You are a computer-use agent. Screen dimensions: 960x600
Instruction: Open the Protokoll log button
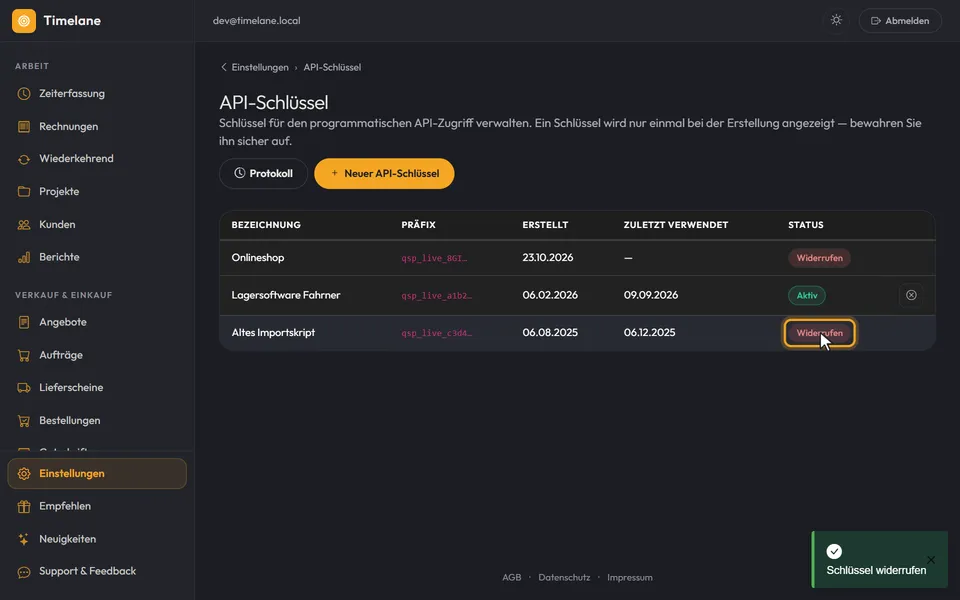coord(263,174)
